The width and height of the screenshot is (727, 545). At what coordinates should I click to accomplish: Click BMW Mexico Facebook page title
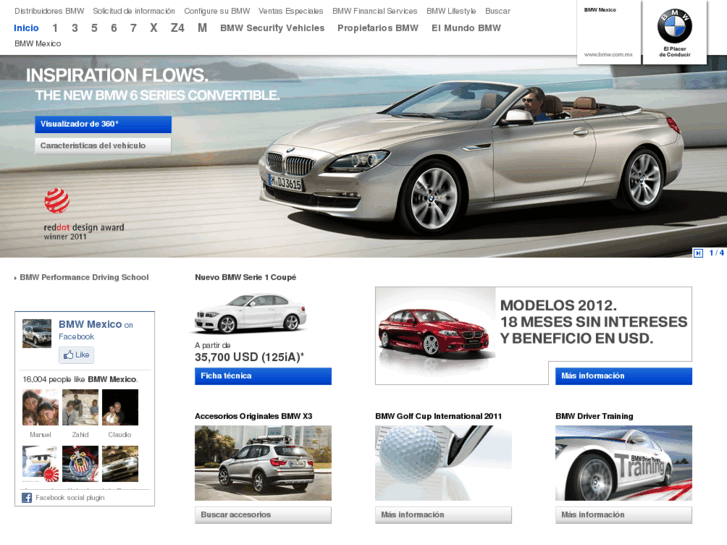coord(90,324)
